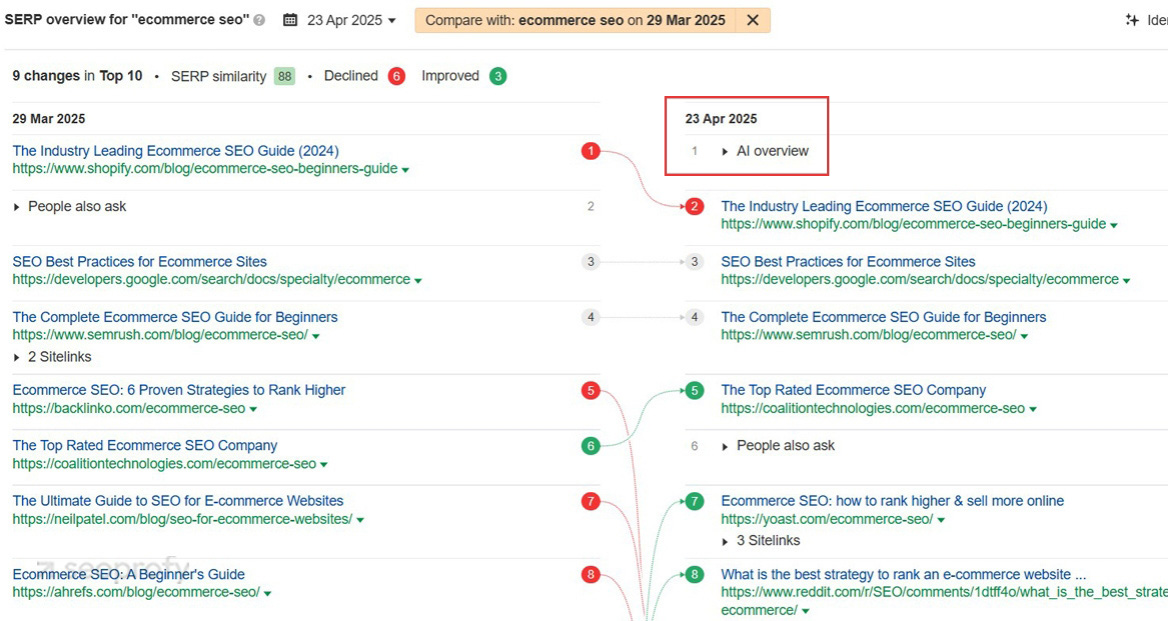Click green position 8 marker for reddit
Viewport: 1168px width, 621px height.
coord(694,574)
